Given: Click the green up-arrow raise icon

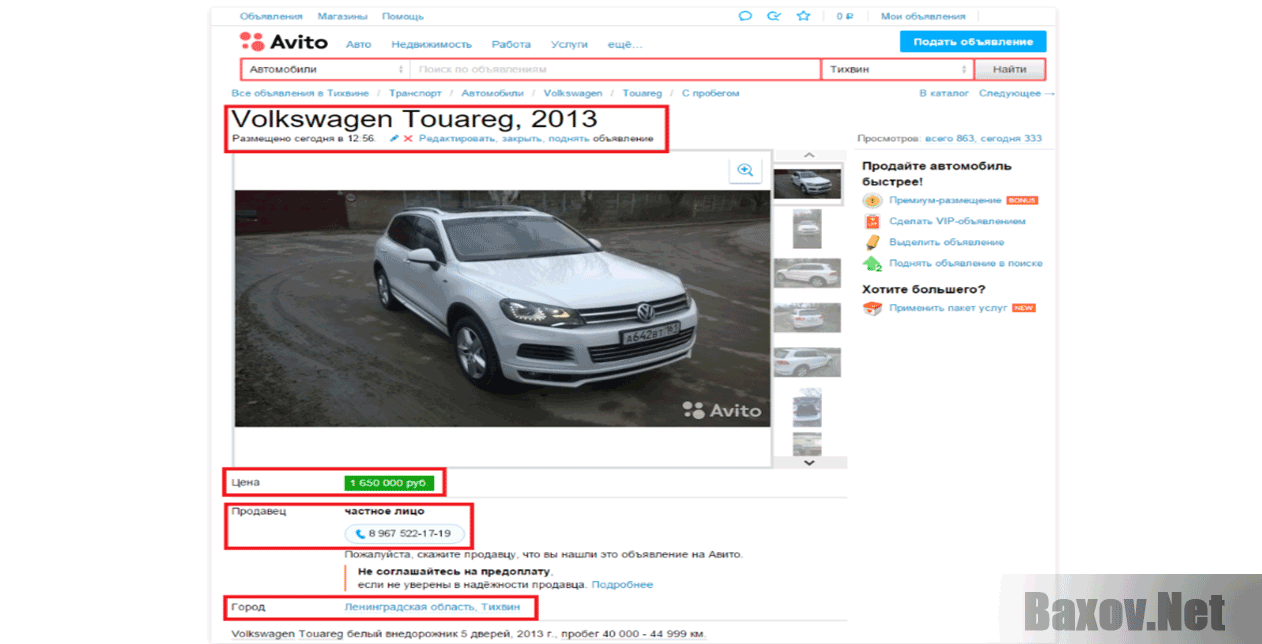Looking at the screenshot, I should pos(872,264).
